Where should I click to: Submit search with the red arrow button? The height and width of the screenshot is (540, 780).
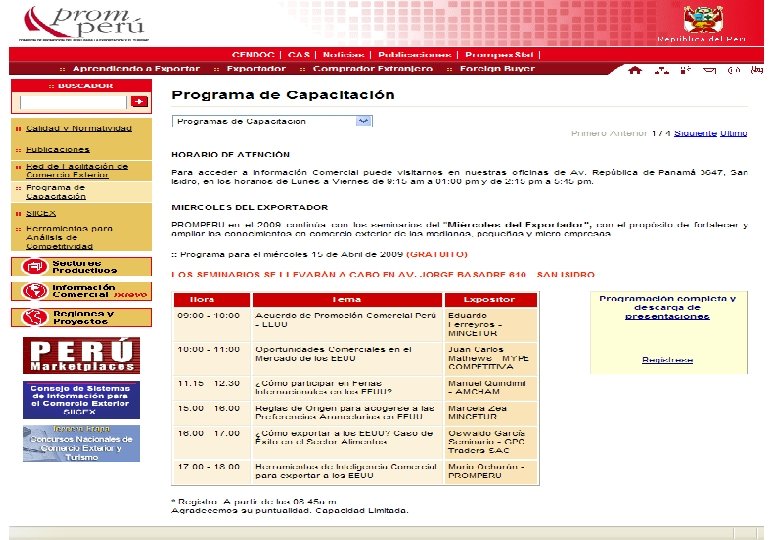point(139,101)
